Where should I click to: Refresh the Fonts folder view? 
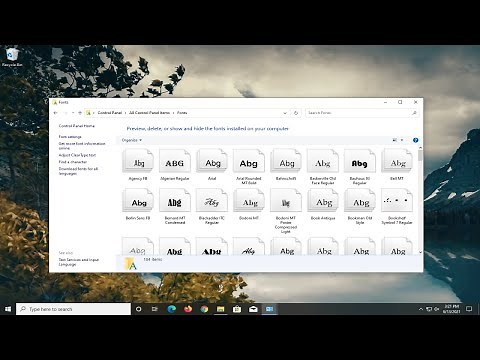(x=296, y=113)
